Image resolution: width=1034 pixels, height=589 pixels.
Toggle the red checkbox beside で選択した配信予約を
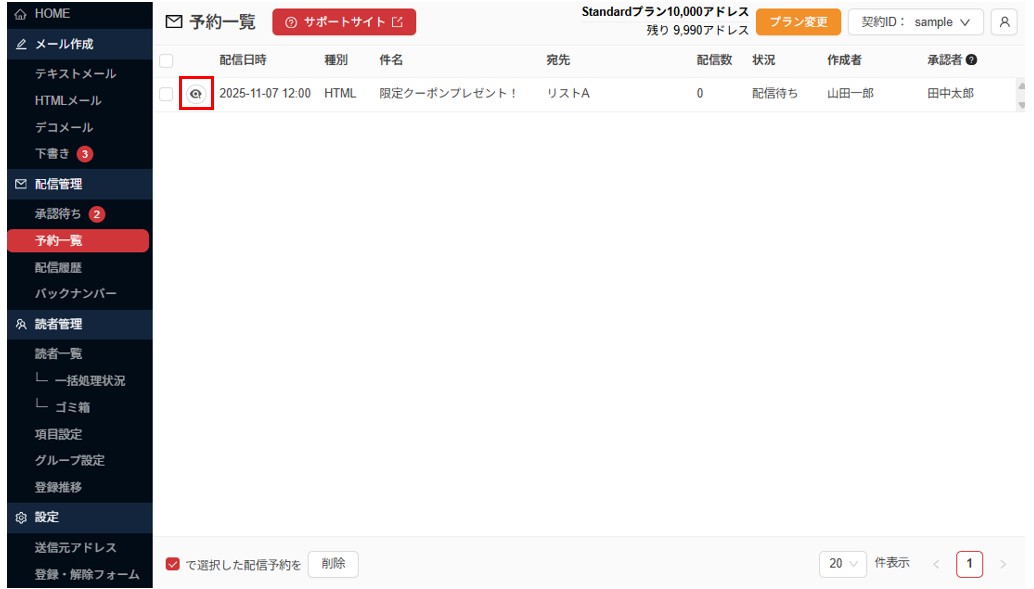point(173,564)
